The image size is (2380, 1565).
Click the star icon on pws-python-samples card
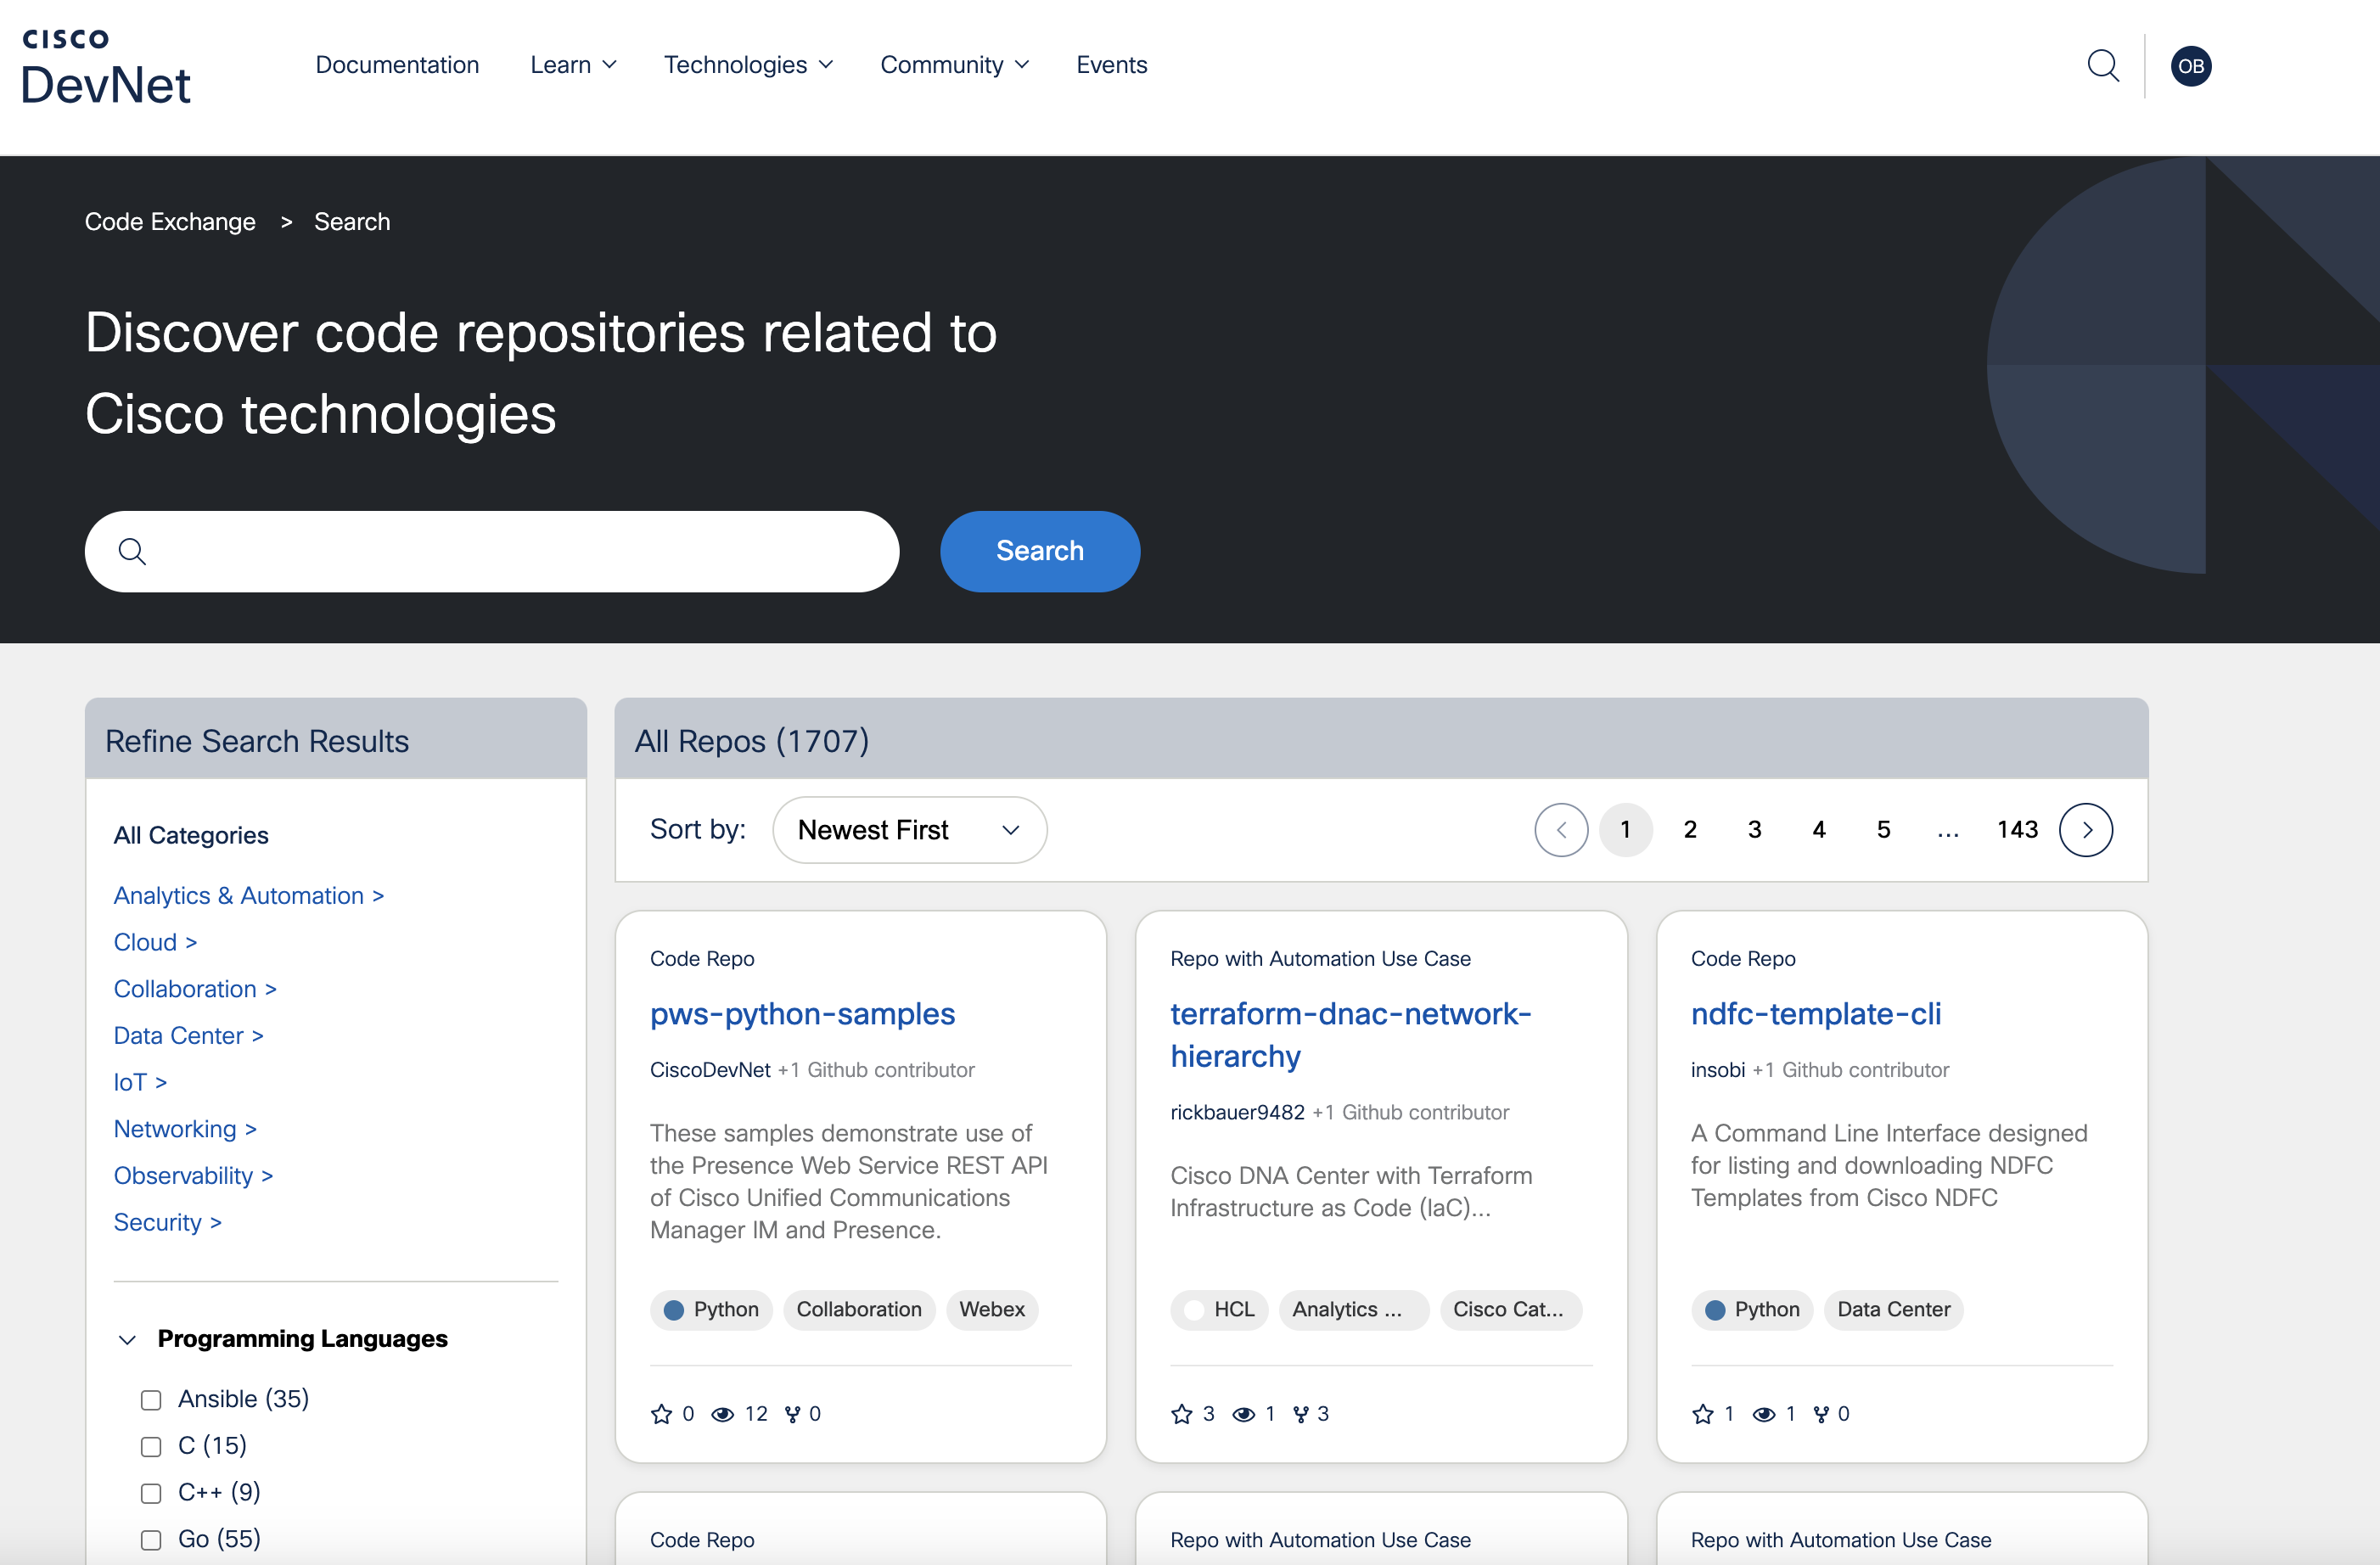point(662,1413)
